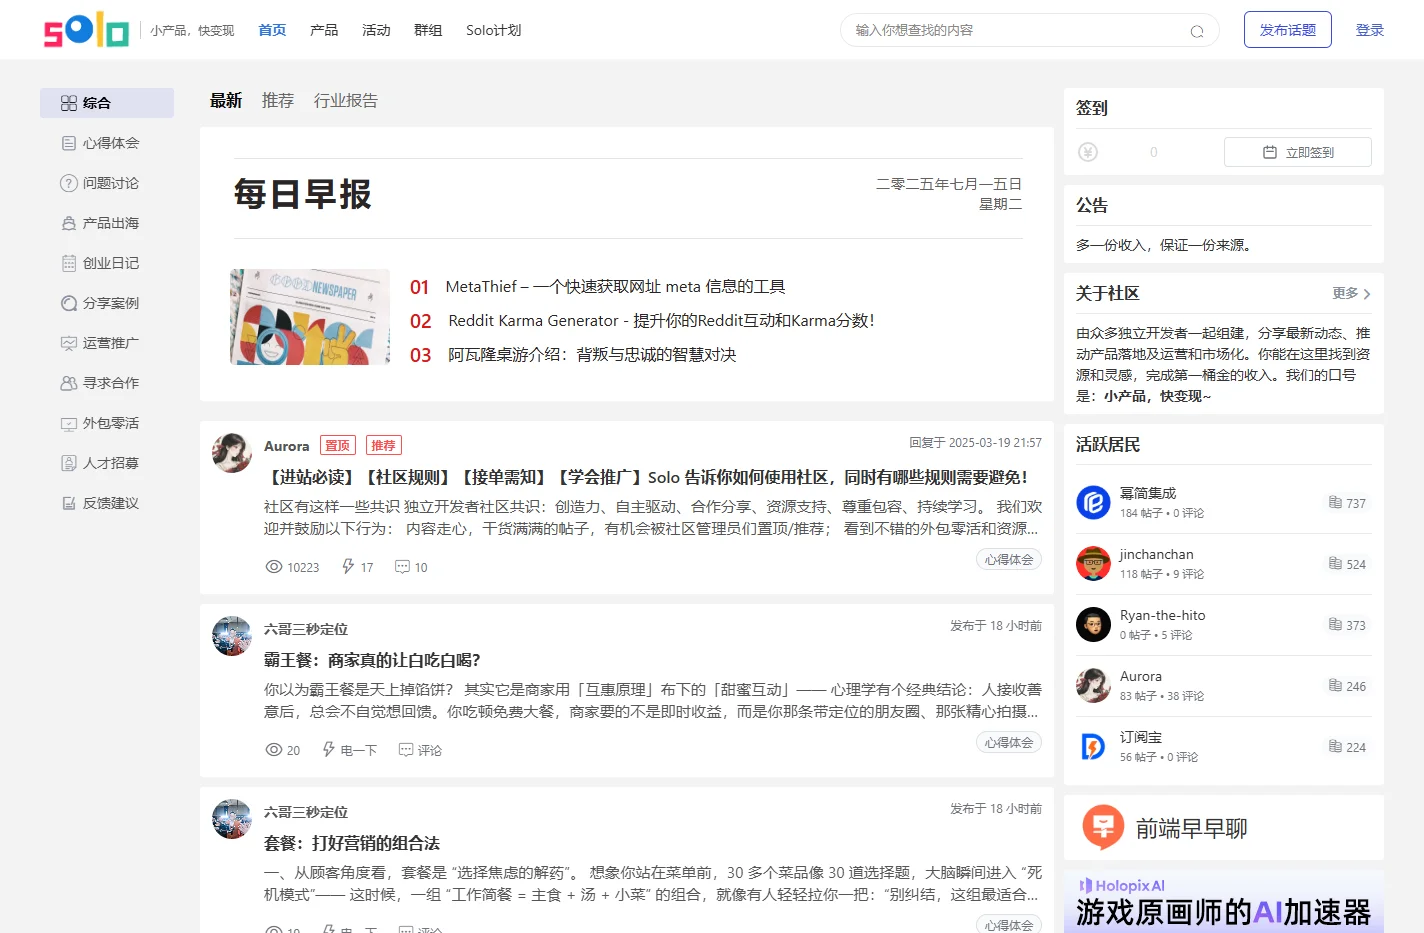Click the 立即签到 button
The image size is (1424, 933).
pyautogui.click(x=1298, y=152)
